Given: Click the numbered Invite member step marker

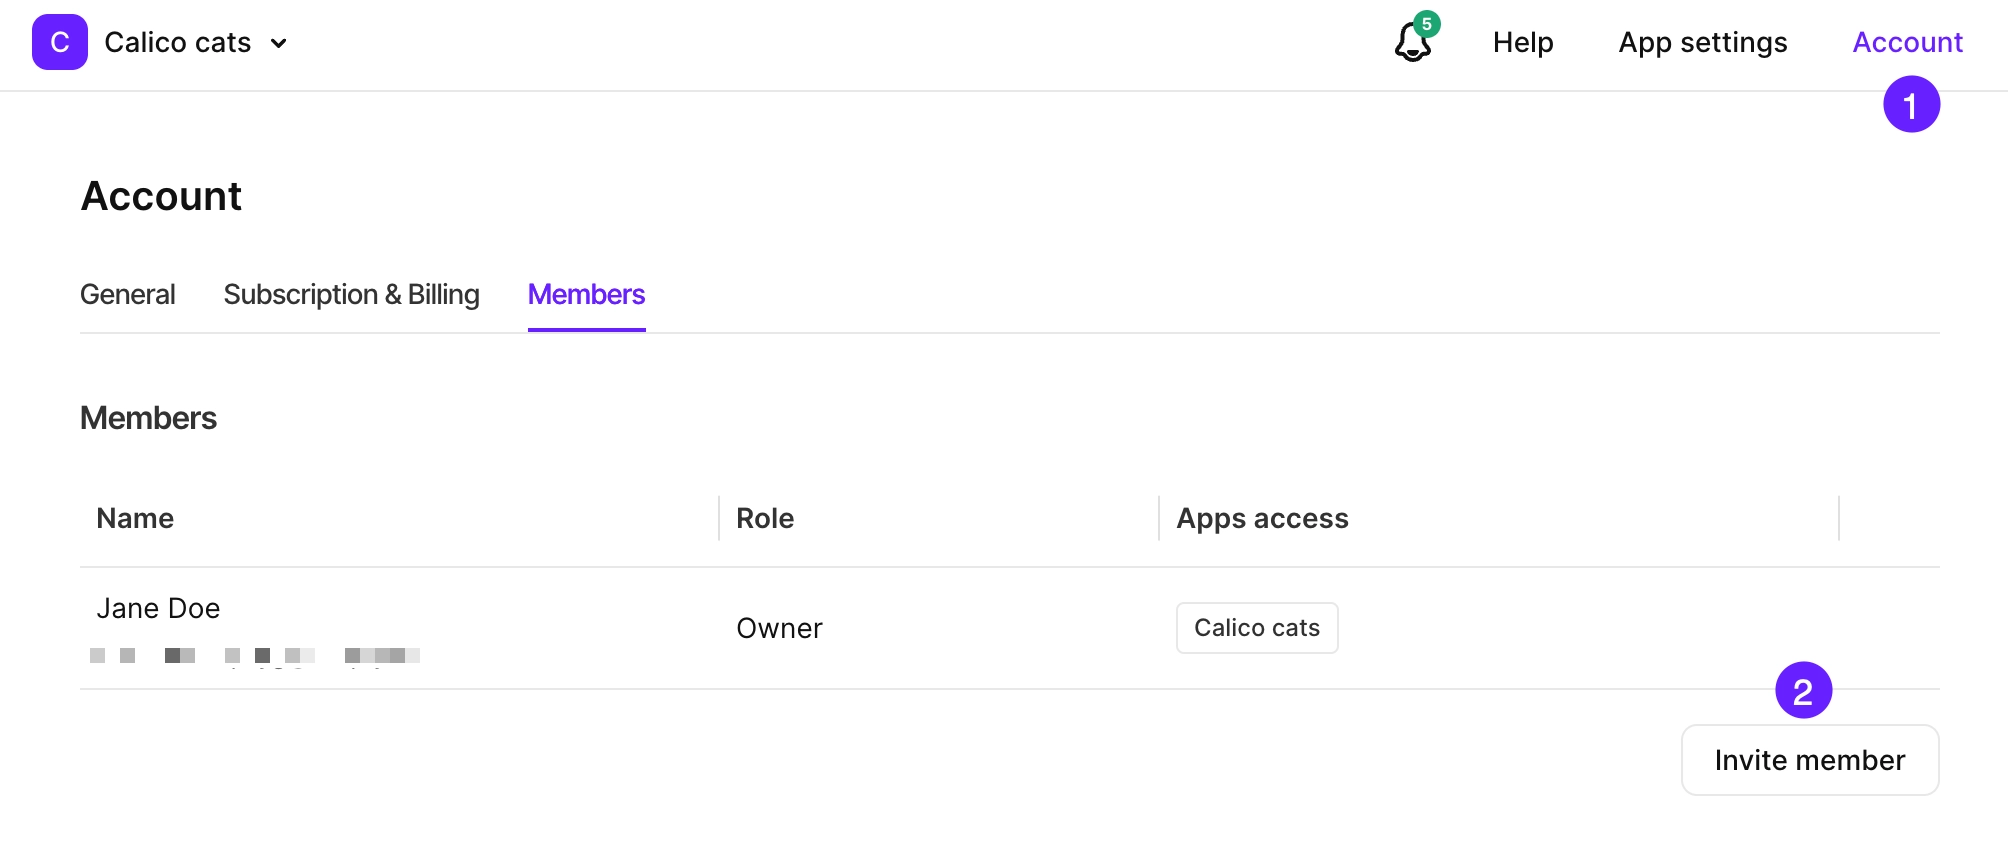Looking at the screenshot, I should pyautogui.click(x=1803, y=689).
